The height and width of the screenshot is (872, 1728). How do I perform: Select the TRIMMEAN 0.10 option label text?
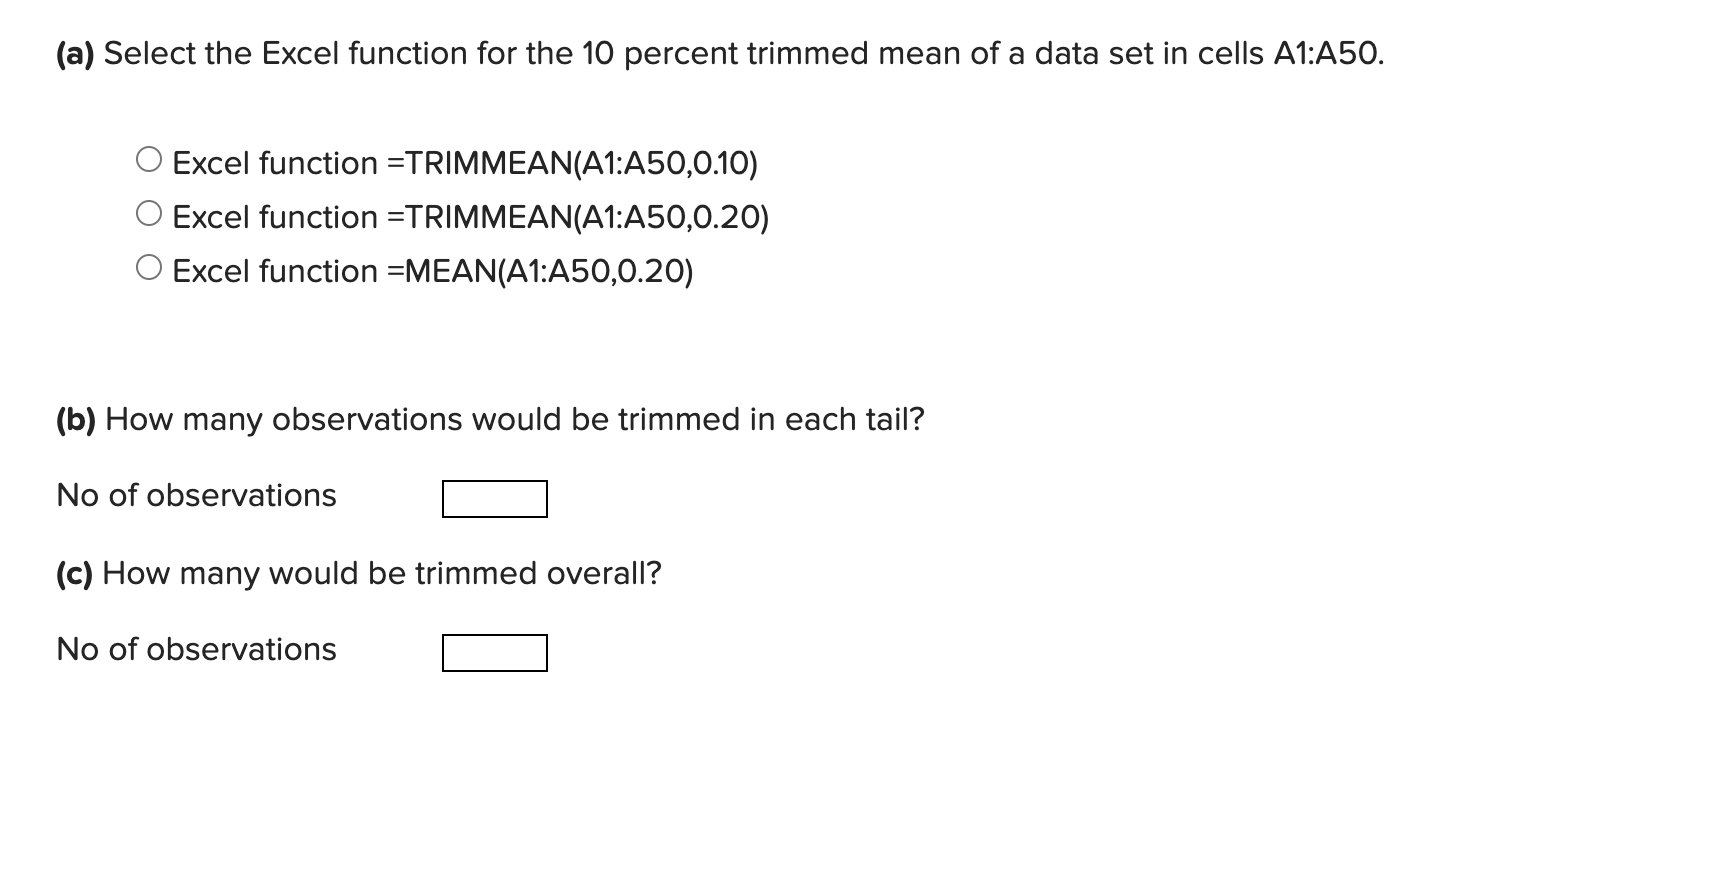pyautogui.click(x=465, y=163)
